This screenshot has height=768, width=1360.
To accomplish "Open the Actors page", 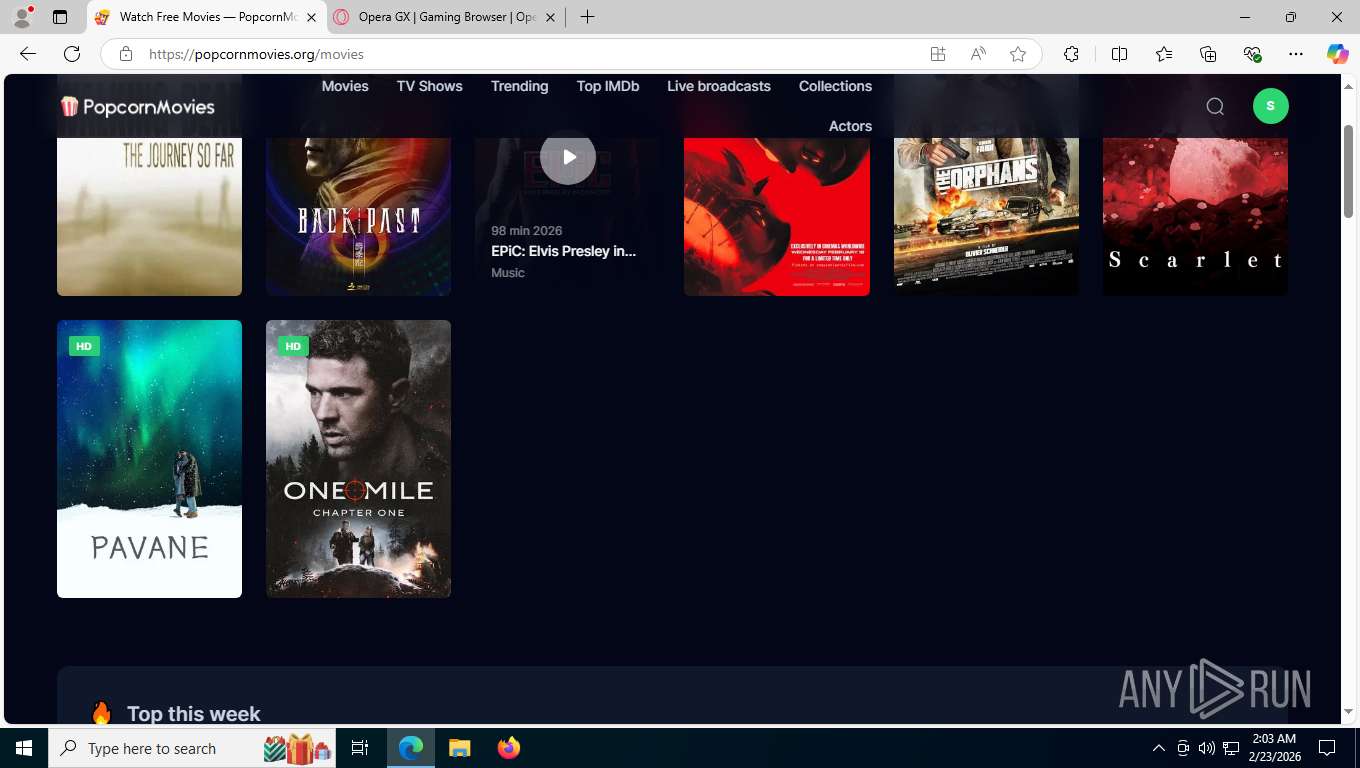I will tap(850, 126).
